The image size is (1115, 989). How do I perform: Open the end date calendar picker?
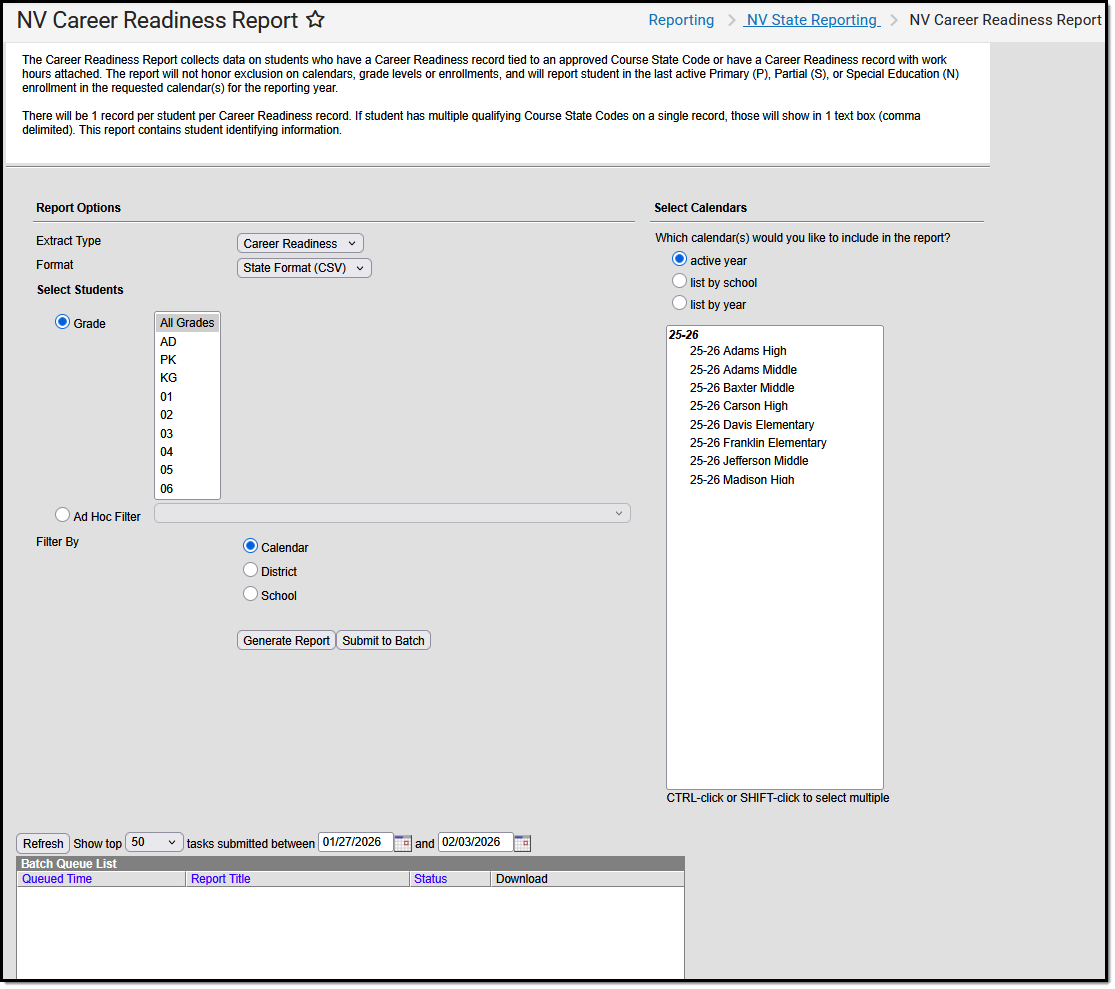[521, 843]
